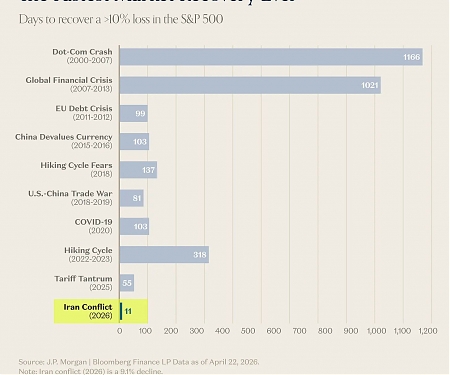Click the COVID-19 bar

(134, 227)
